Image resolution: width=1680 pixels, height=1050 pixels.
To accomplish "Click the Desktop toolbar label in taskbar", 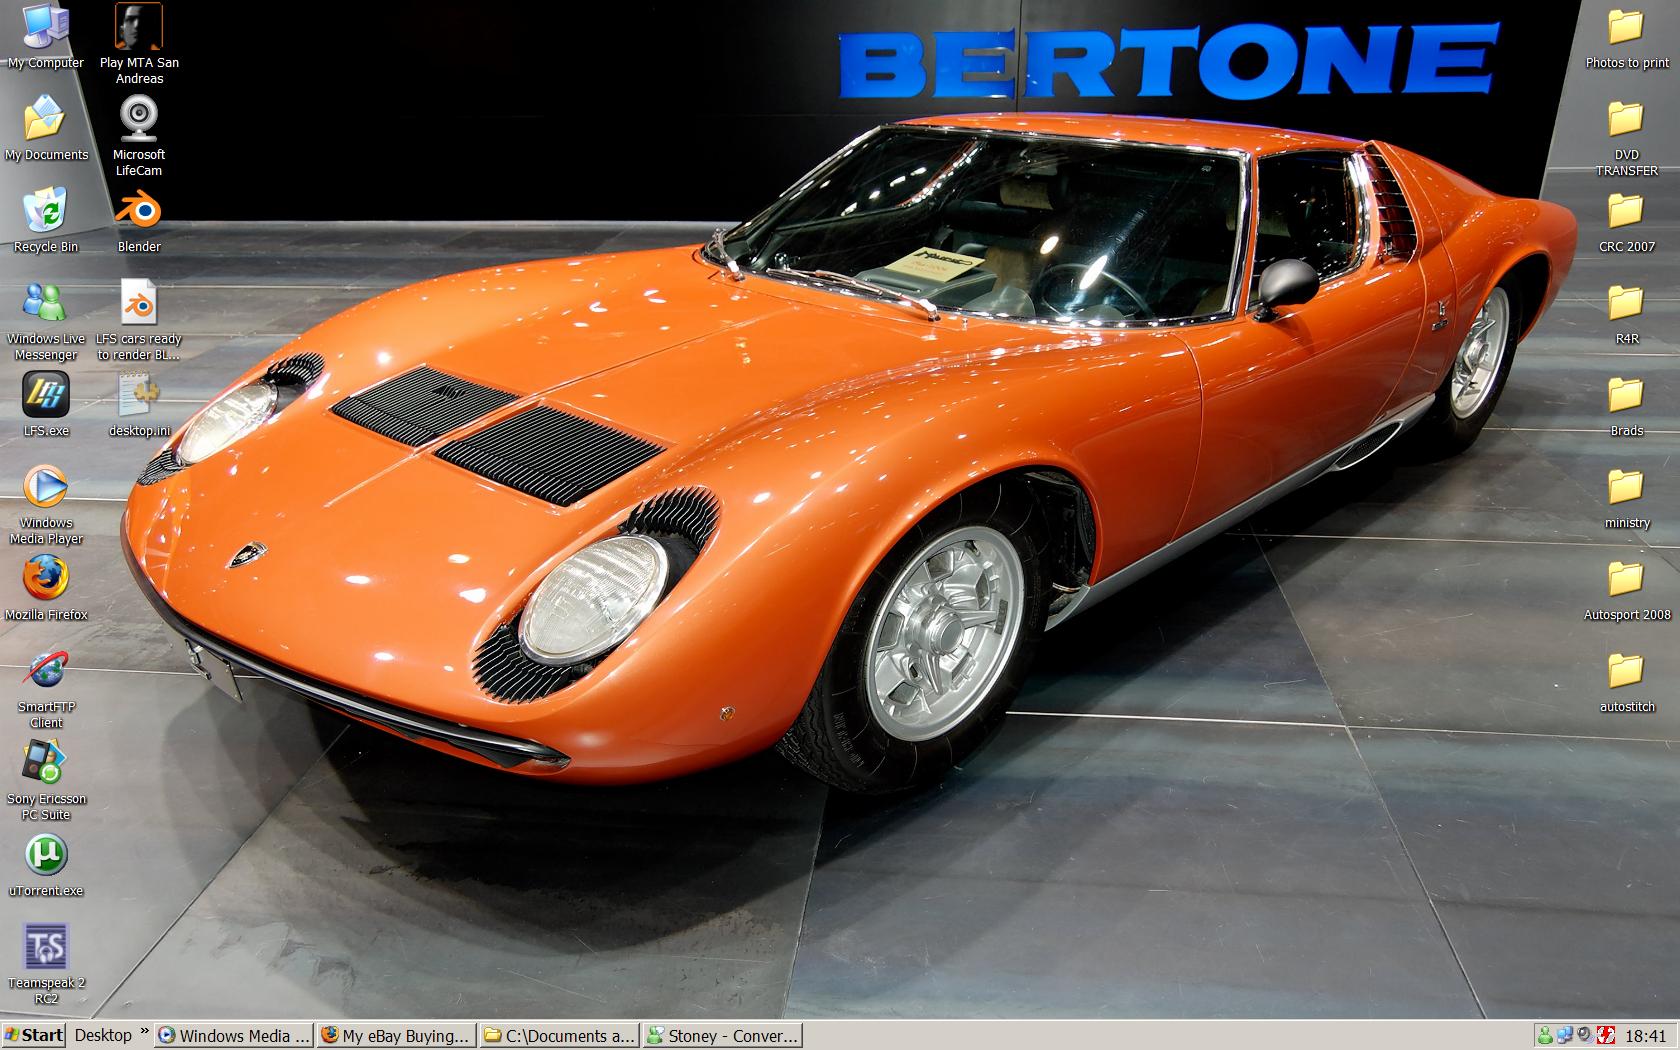I will point(103,1035).
